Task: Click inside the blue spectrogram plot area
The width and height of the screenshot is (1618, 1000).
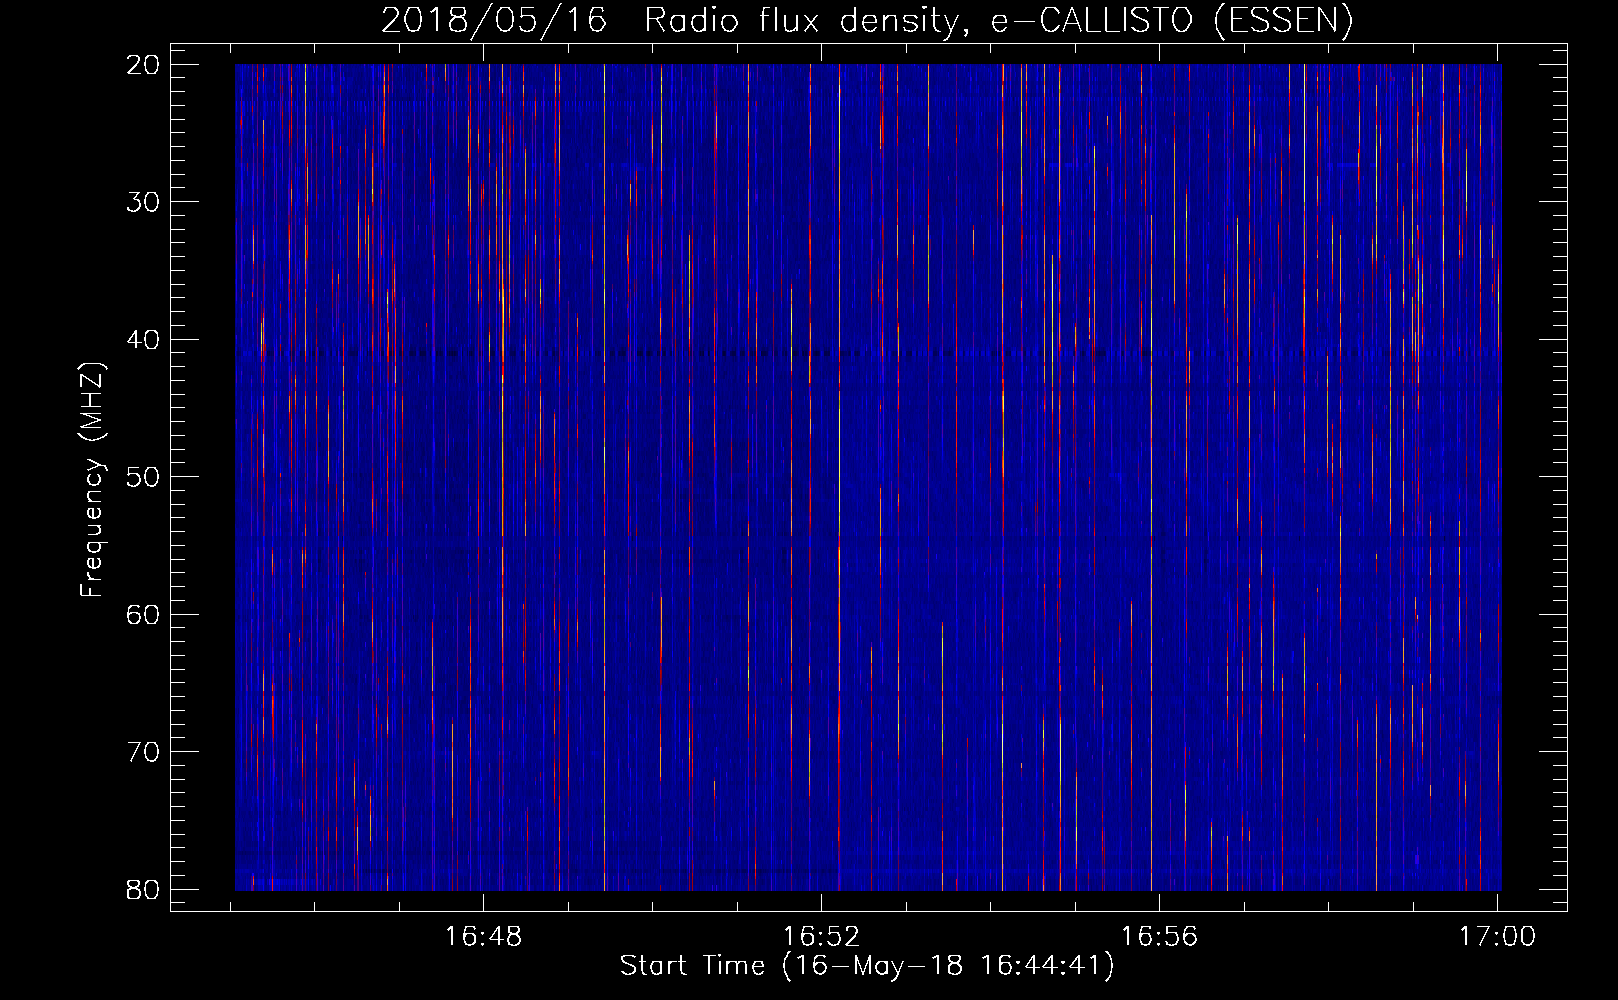Action: click(x=868, y=477)
